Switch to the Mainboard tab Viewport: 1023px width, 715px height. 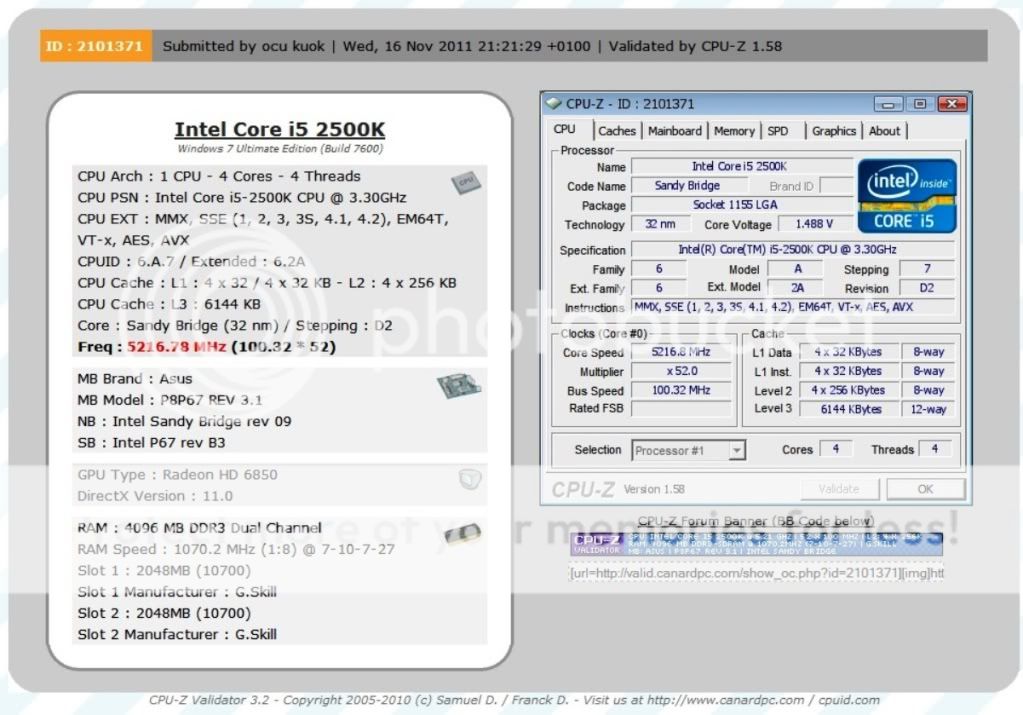click(674, 131)
